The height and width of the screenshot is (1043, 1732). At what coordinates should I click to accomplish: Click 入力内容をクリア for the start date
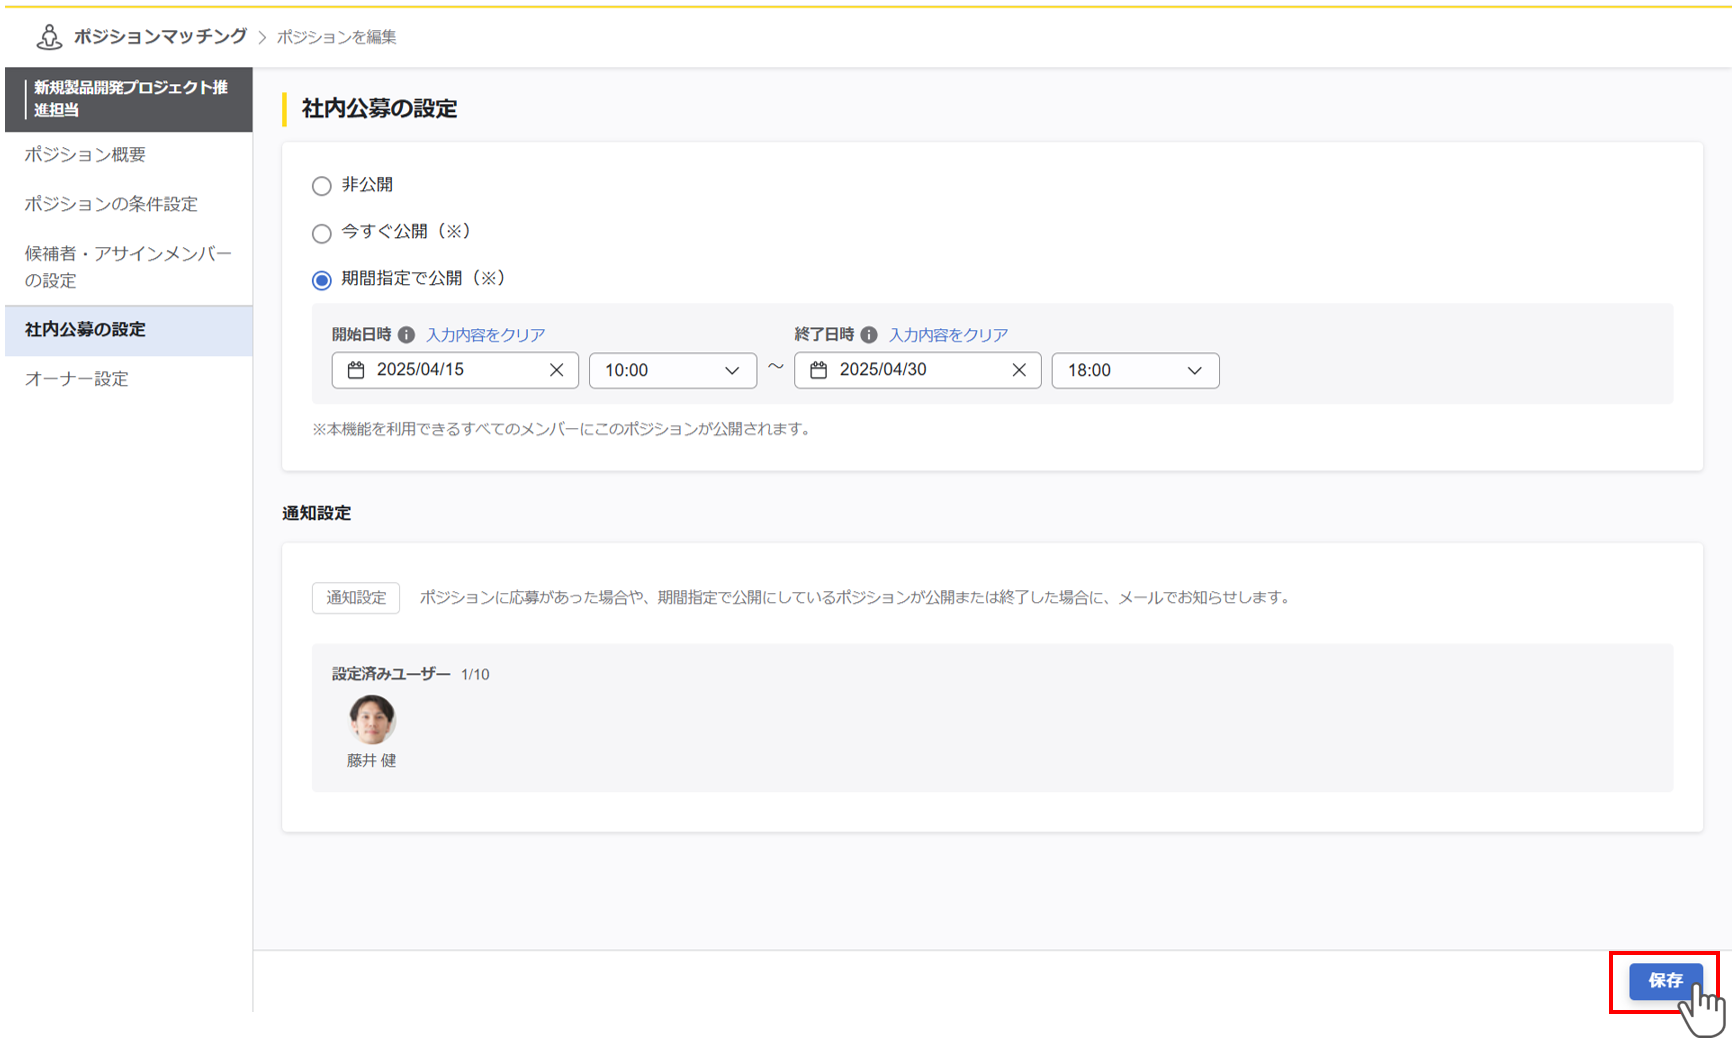pyautogui.click(x=486, y=334)
